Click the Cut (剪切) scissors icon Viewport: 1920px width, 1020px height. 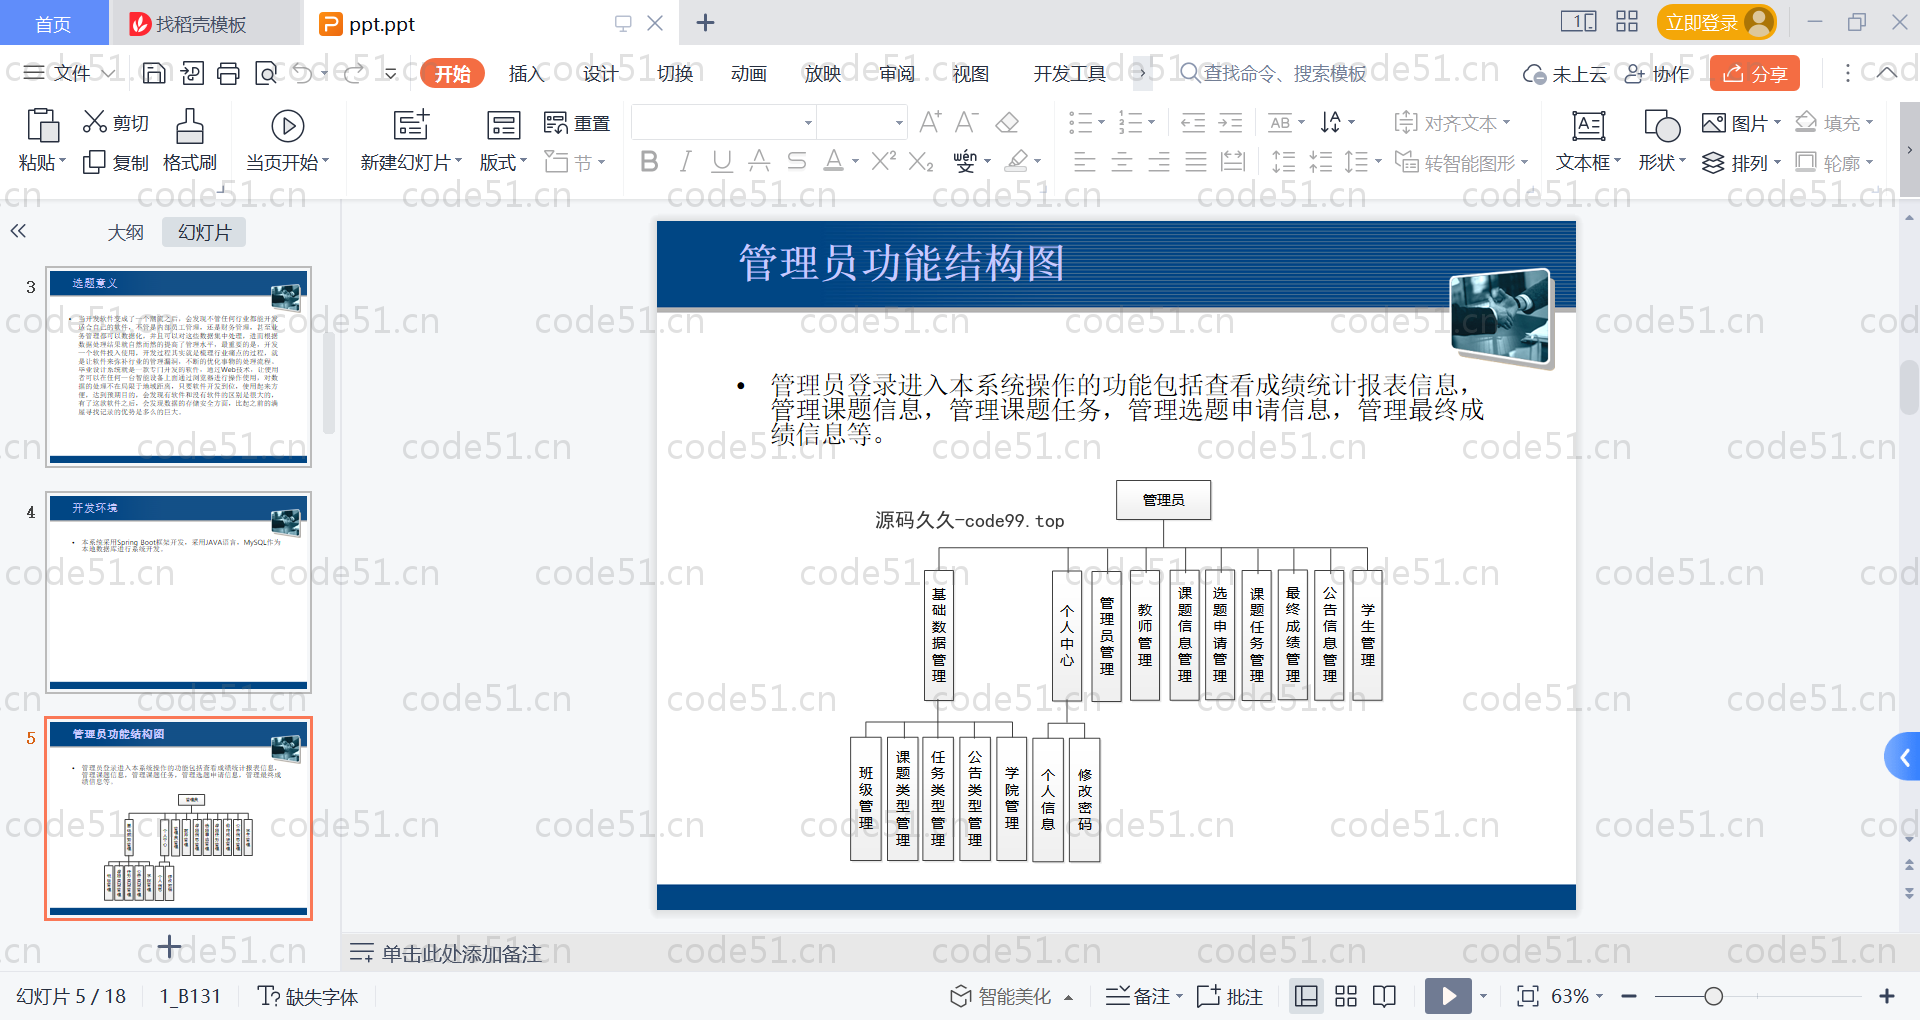(95, 122)
